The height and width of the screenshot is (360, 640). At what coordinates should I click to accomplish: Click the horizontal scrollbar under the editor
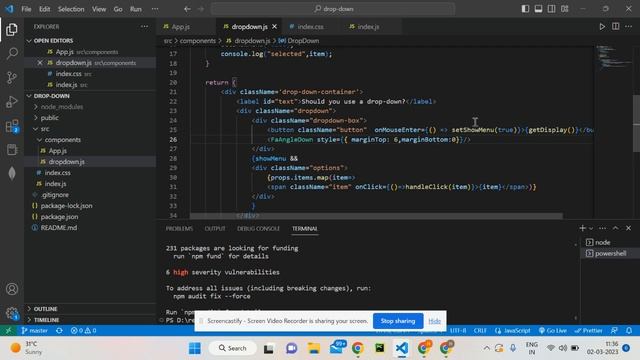coord(376,216)
